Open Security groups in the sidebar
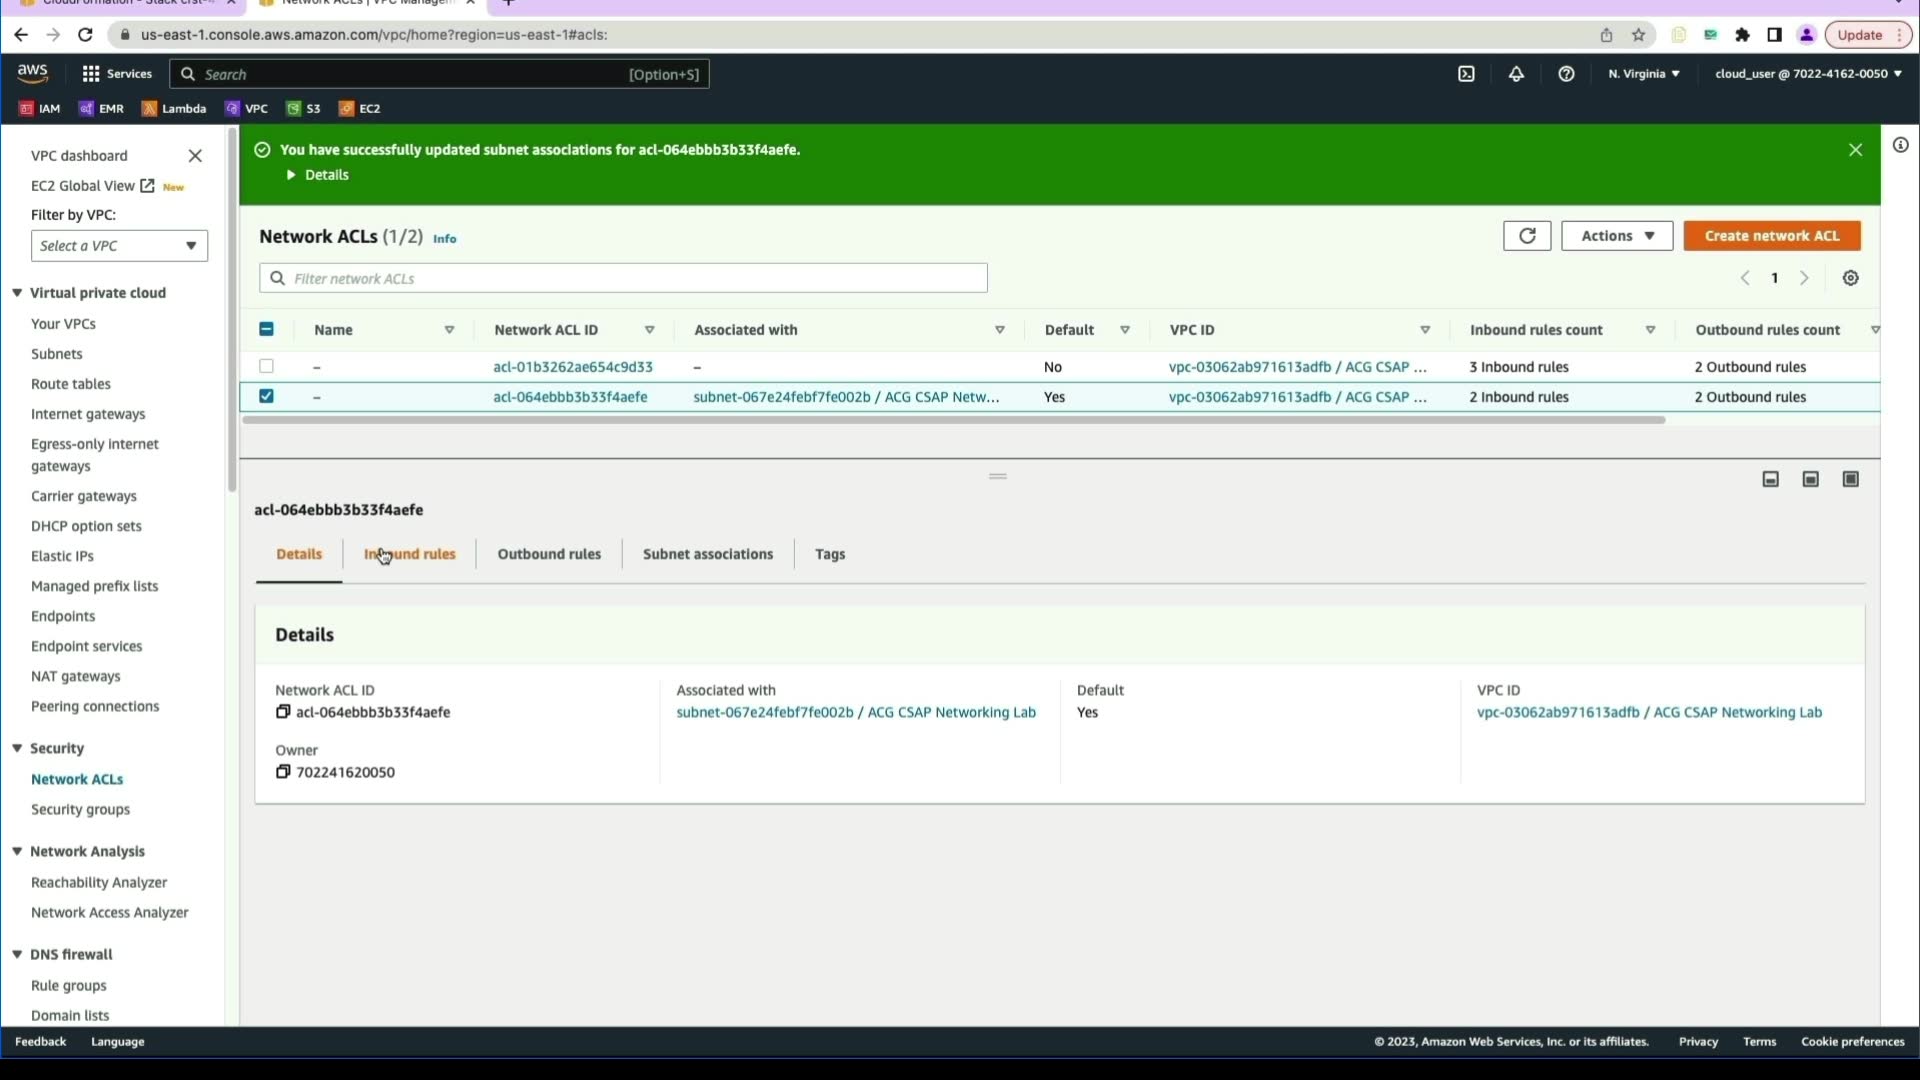The width and height of the screenshot is (1920, 1080). point(80,810)
